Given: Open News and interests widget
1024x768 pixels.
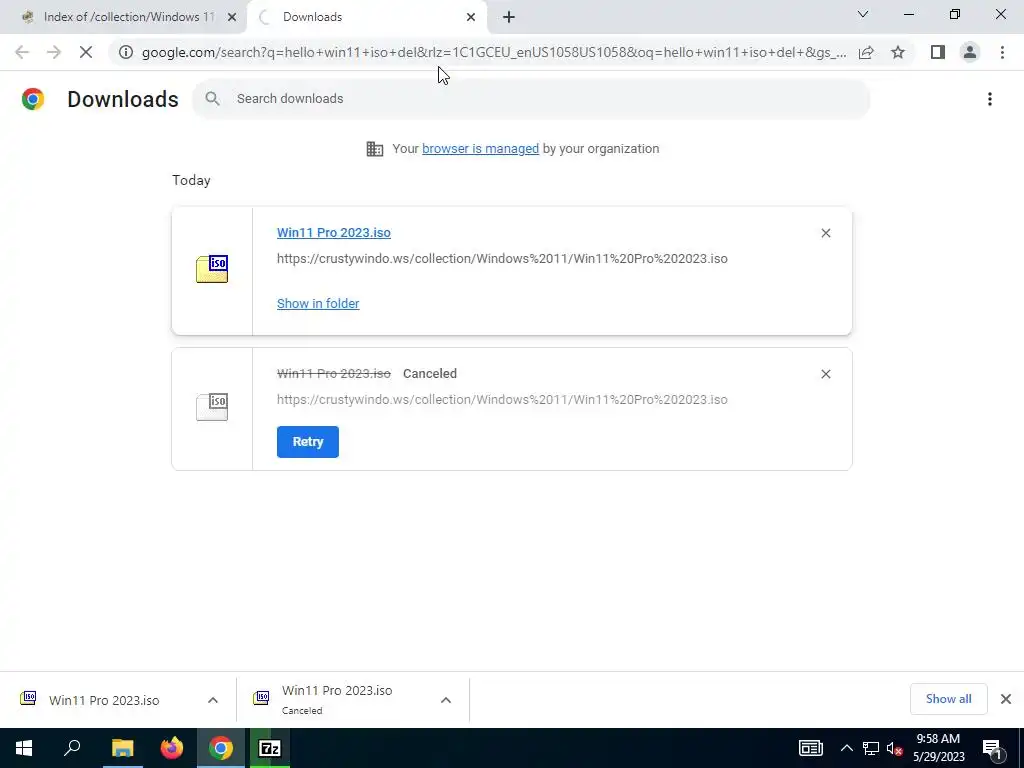Looking at the screenshot, I should 810,748.
